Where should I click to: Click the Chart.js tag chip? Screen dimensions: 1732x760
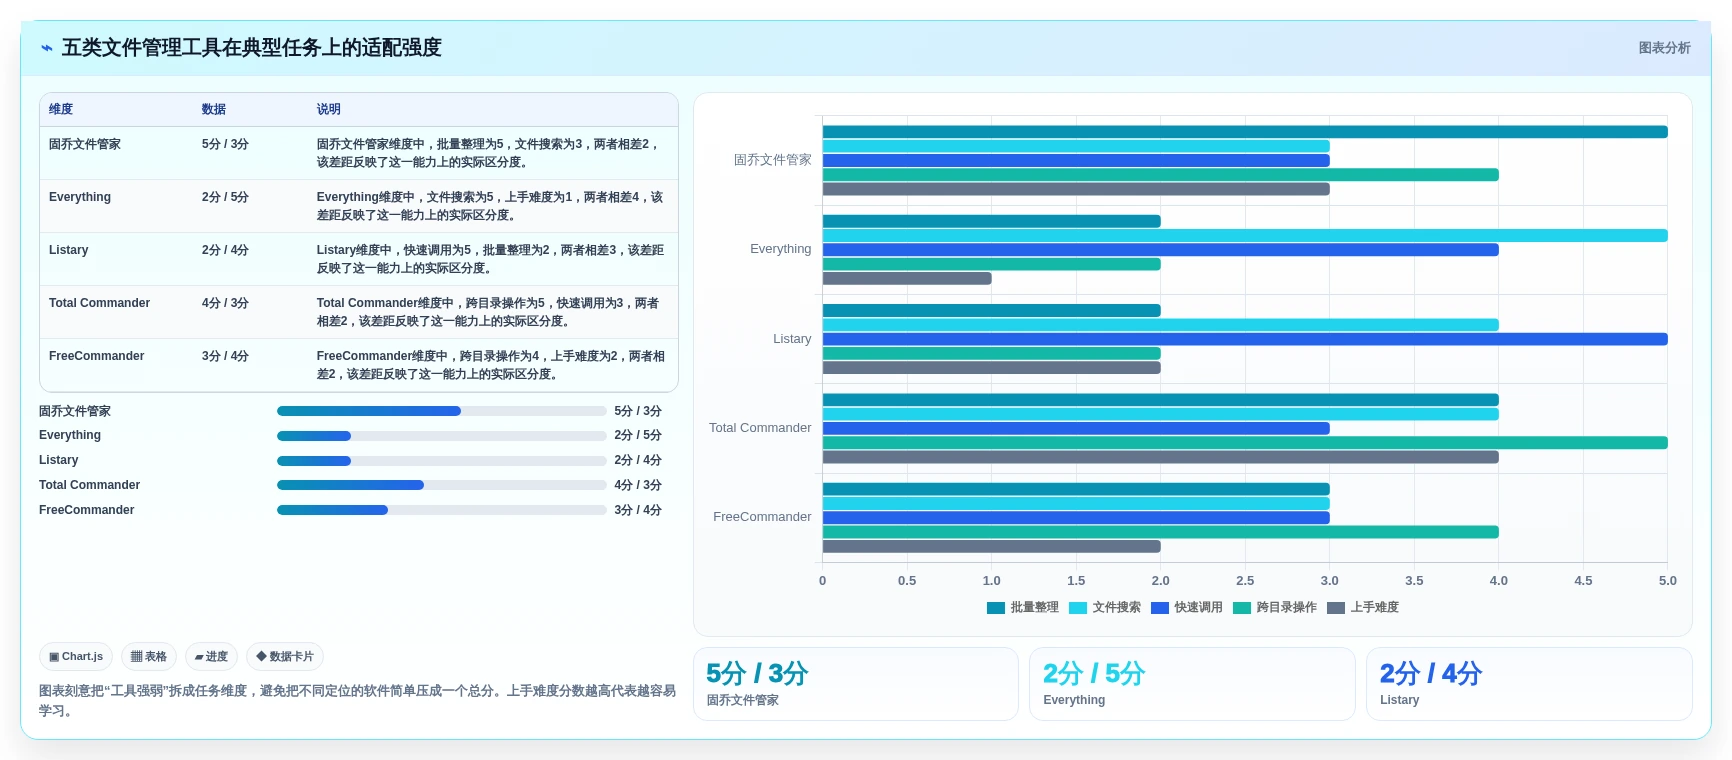click(76, 657)
